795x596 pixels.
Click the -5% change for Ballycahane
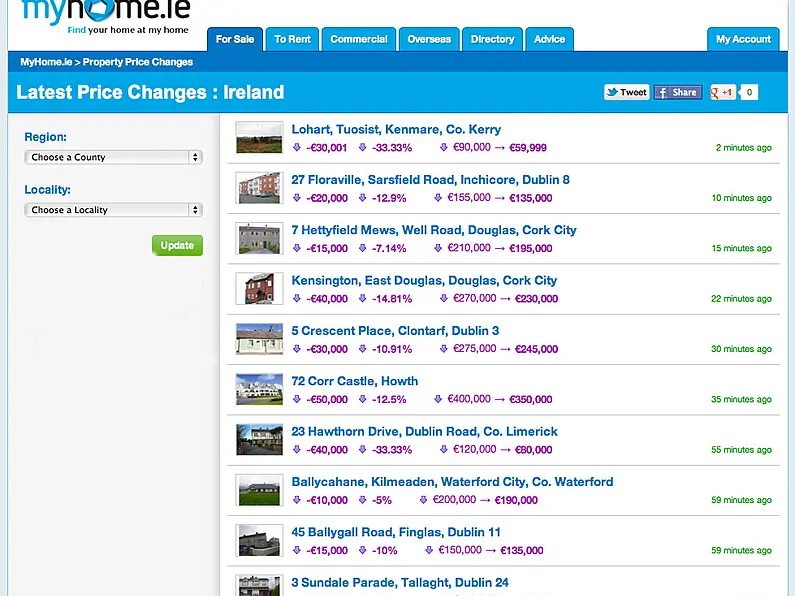pos(382,500)
